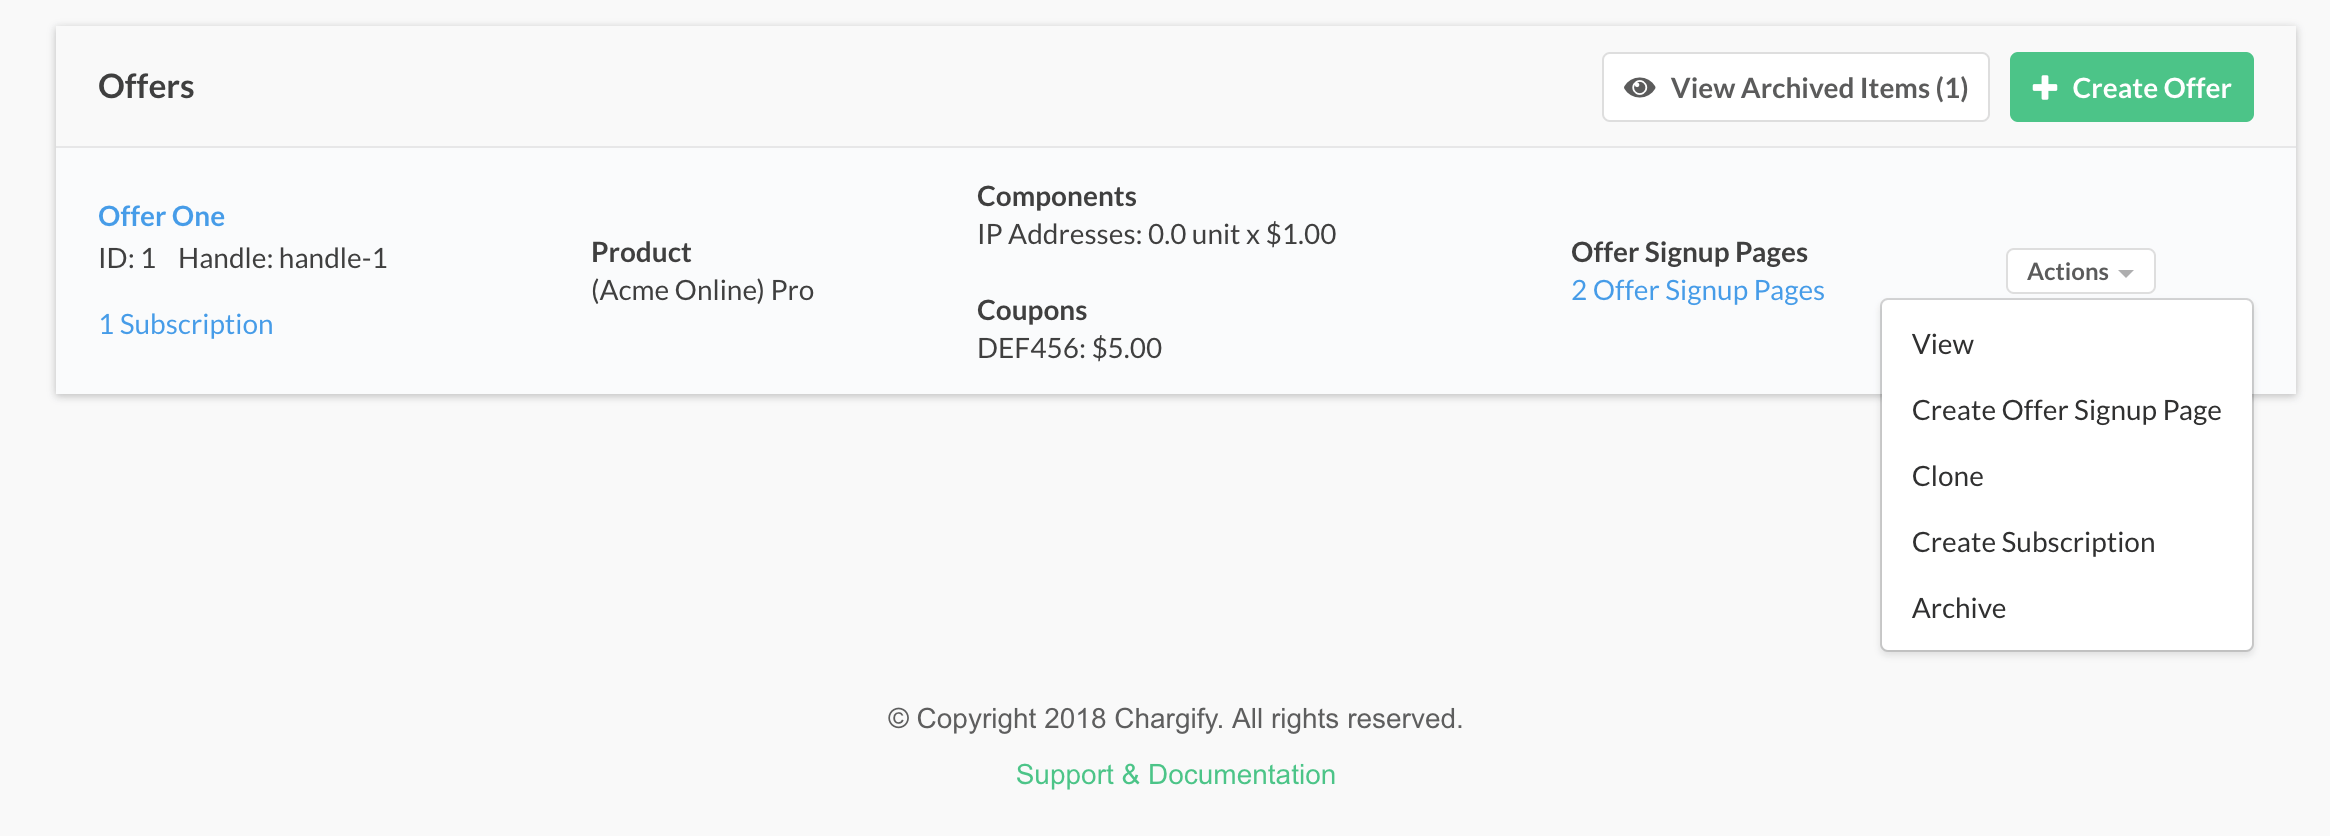Click the Actions dropdown caret arrow
This screenshot has width=2330, height=836.
(2126, 273)
